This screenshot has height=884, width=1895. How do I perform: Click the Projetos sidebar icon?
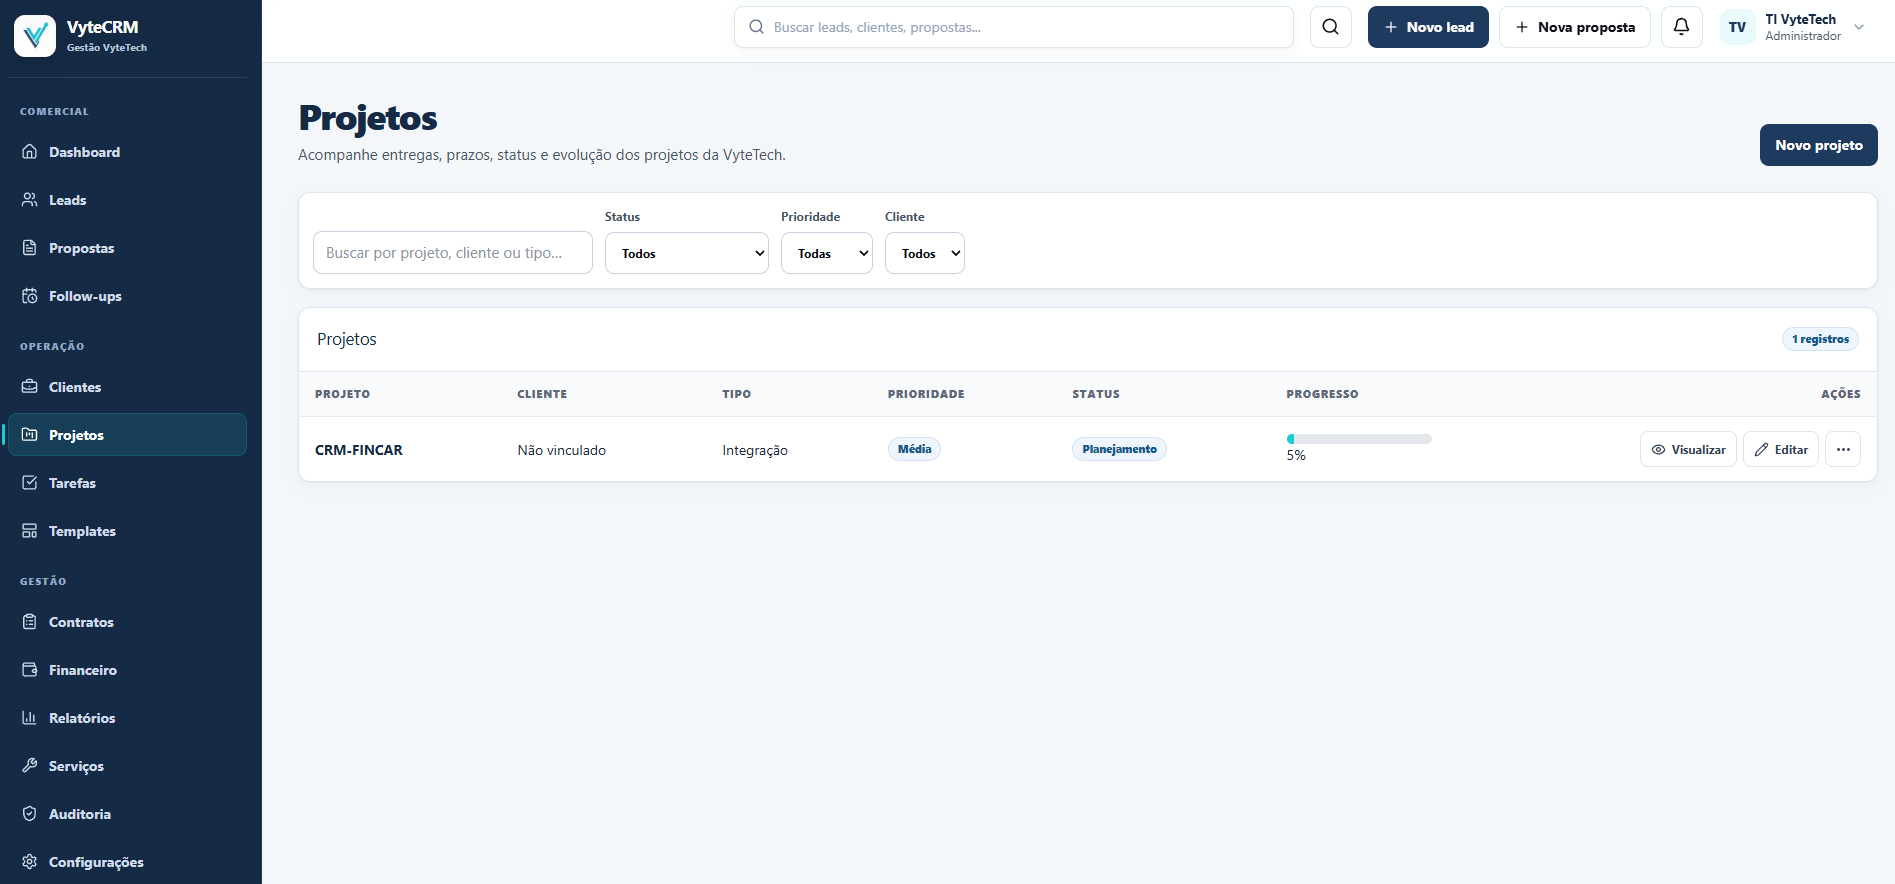(x=30, y=435)
